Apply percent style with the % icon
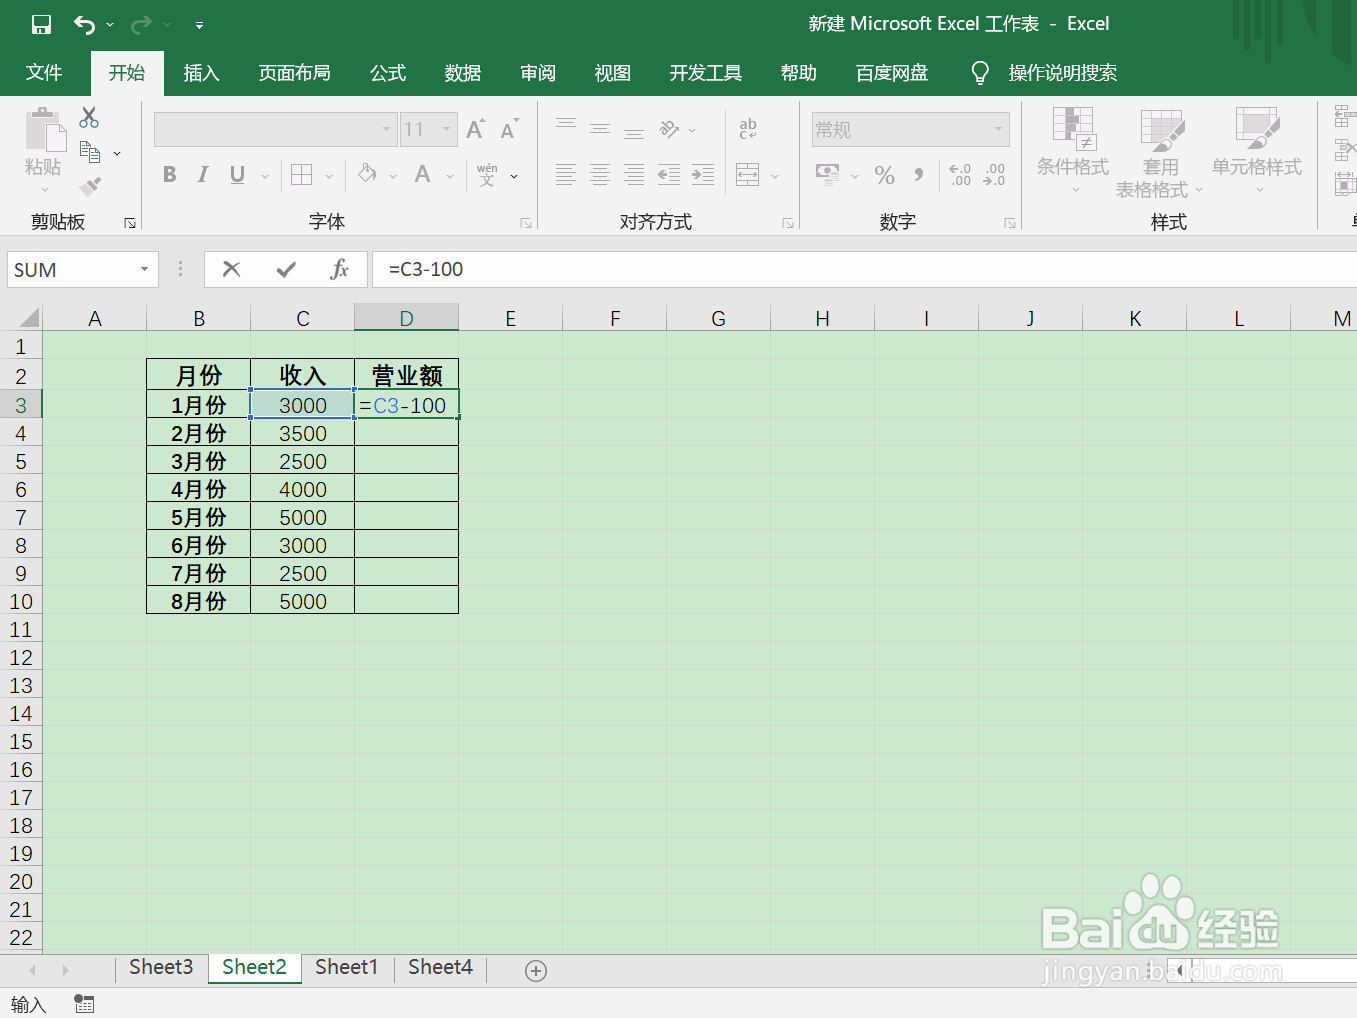This screenshot has height=1018, width=1357. 883,175
